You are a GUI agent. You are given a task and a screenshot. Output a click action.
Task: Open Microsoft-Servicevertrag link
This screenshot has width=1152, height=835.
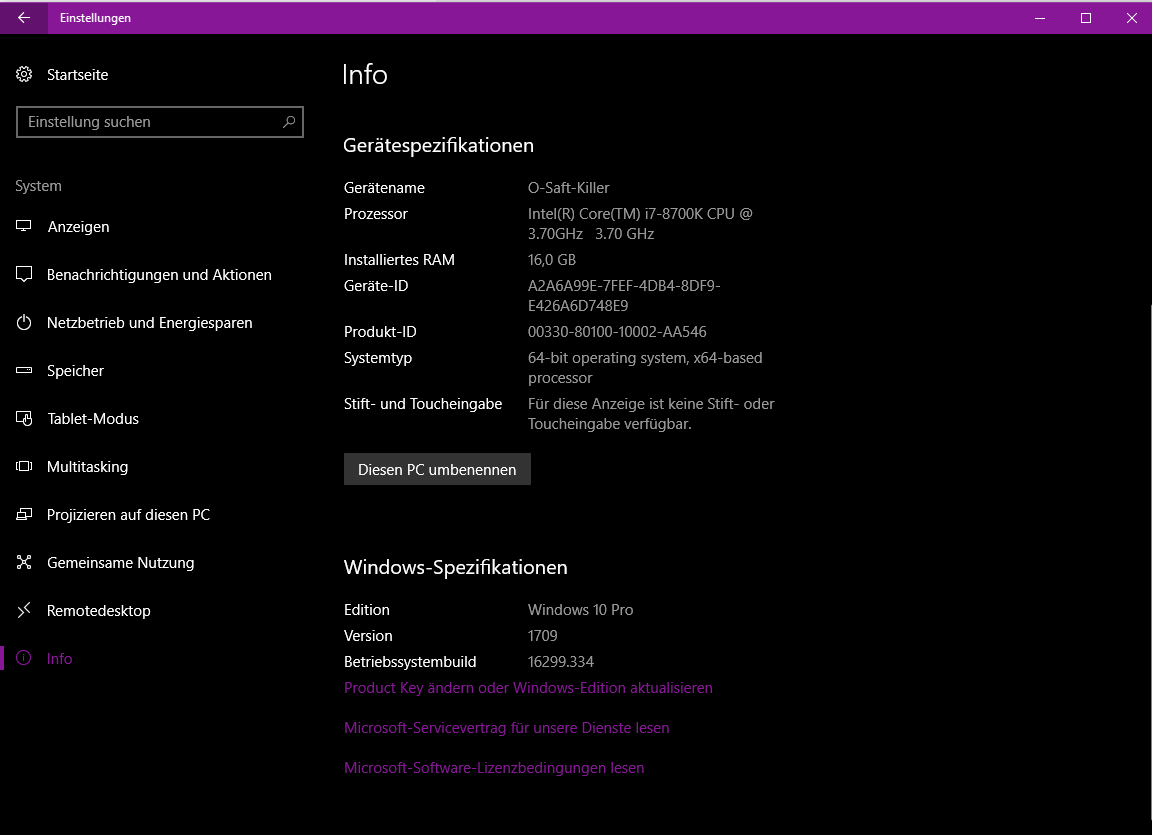tap(506, 728)
